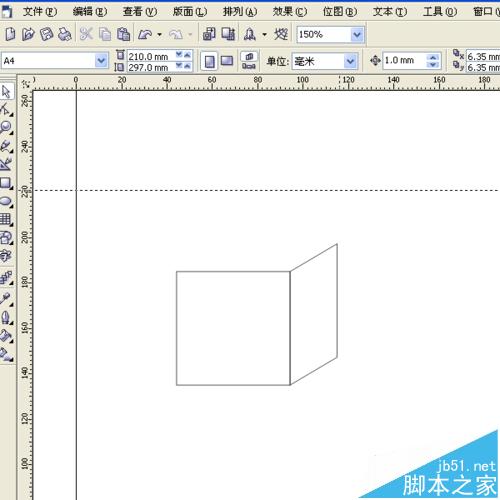Click the Print icon
500x500 pixels.
[65, 34]
